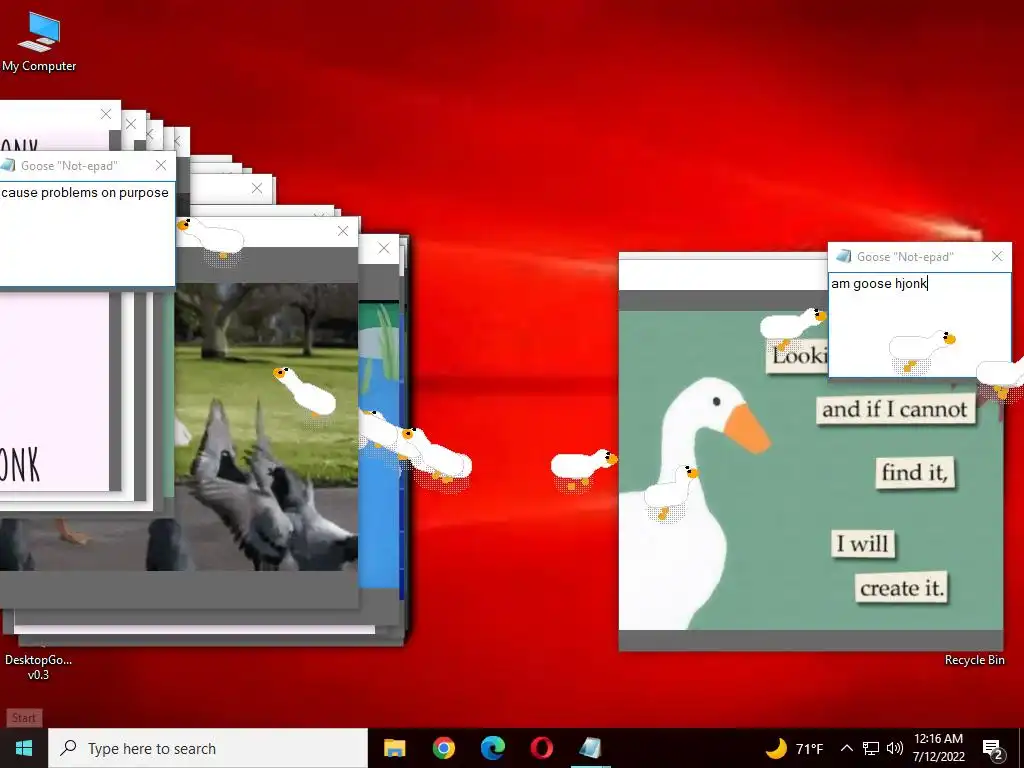
Task: Click the left Goose "Not-epad" window title
Action: 69,166
